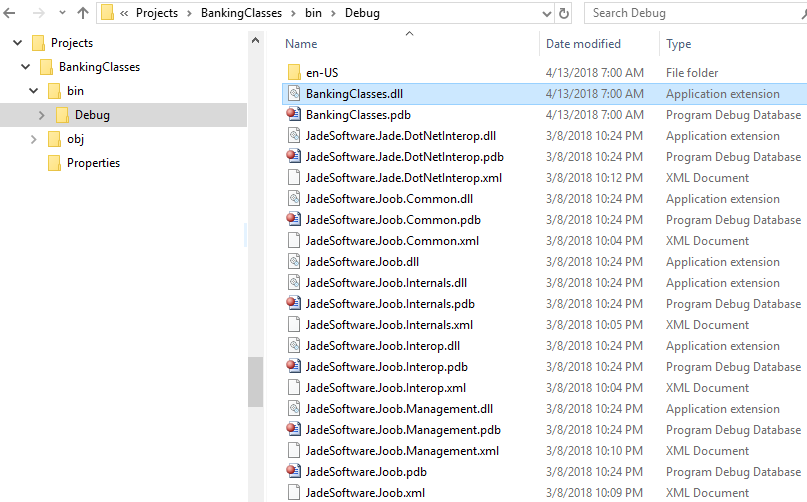Image resolution: width=807 pixels, height=502 pixels.
Task: Expand the Debug folder in tree
Action: [41, 115]
